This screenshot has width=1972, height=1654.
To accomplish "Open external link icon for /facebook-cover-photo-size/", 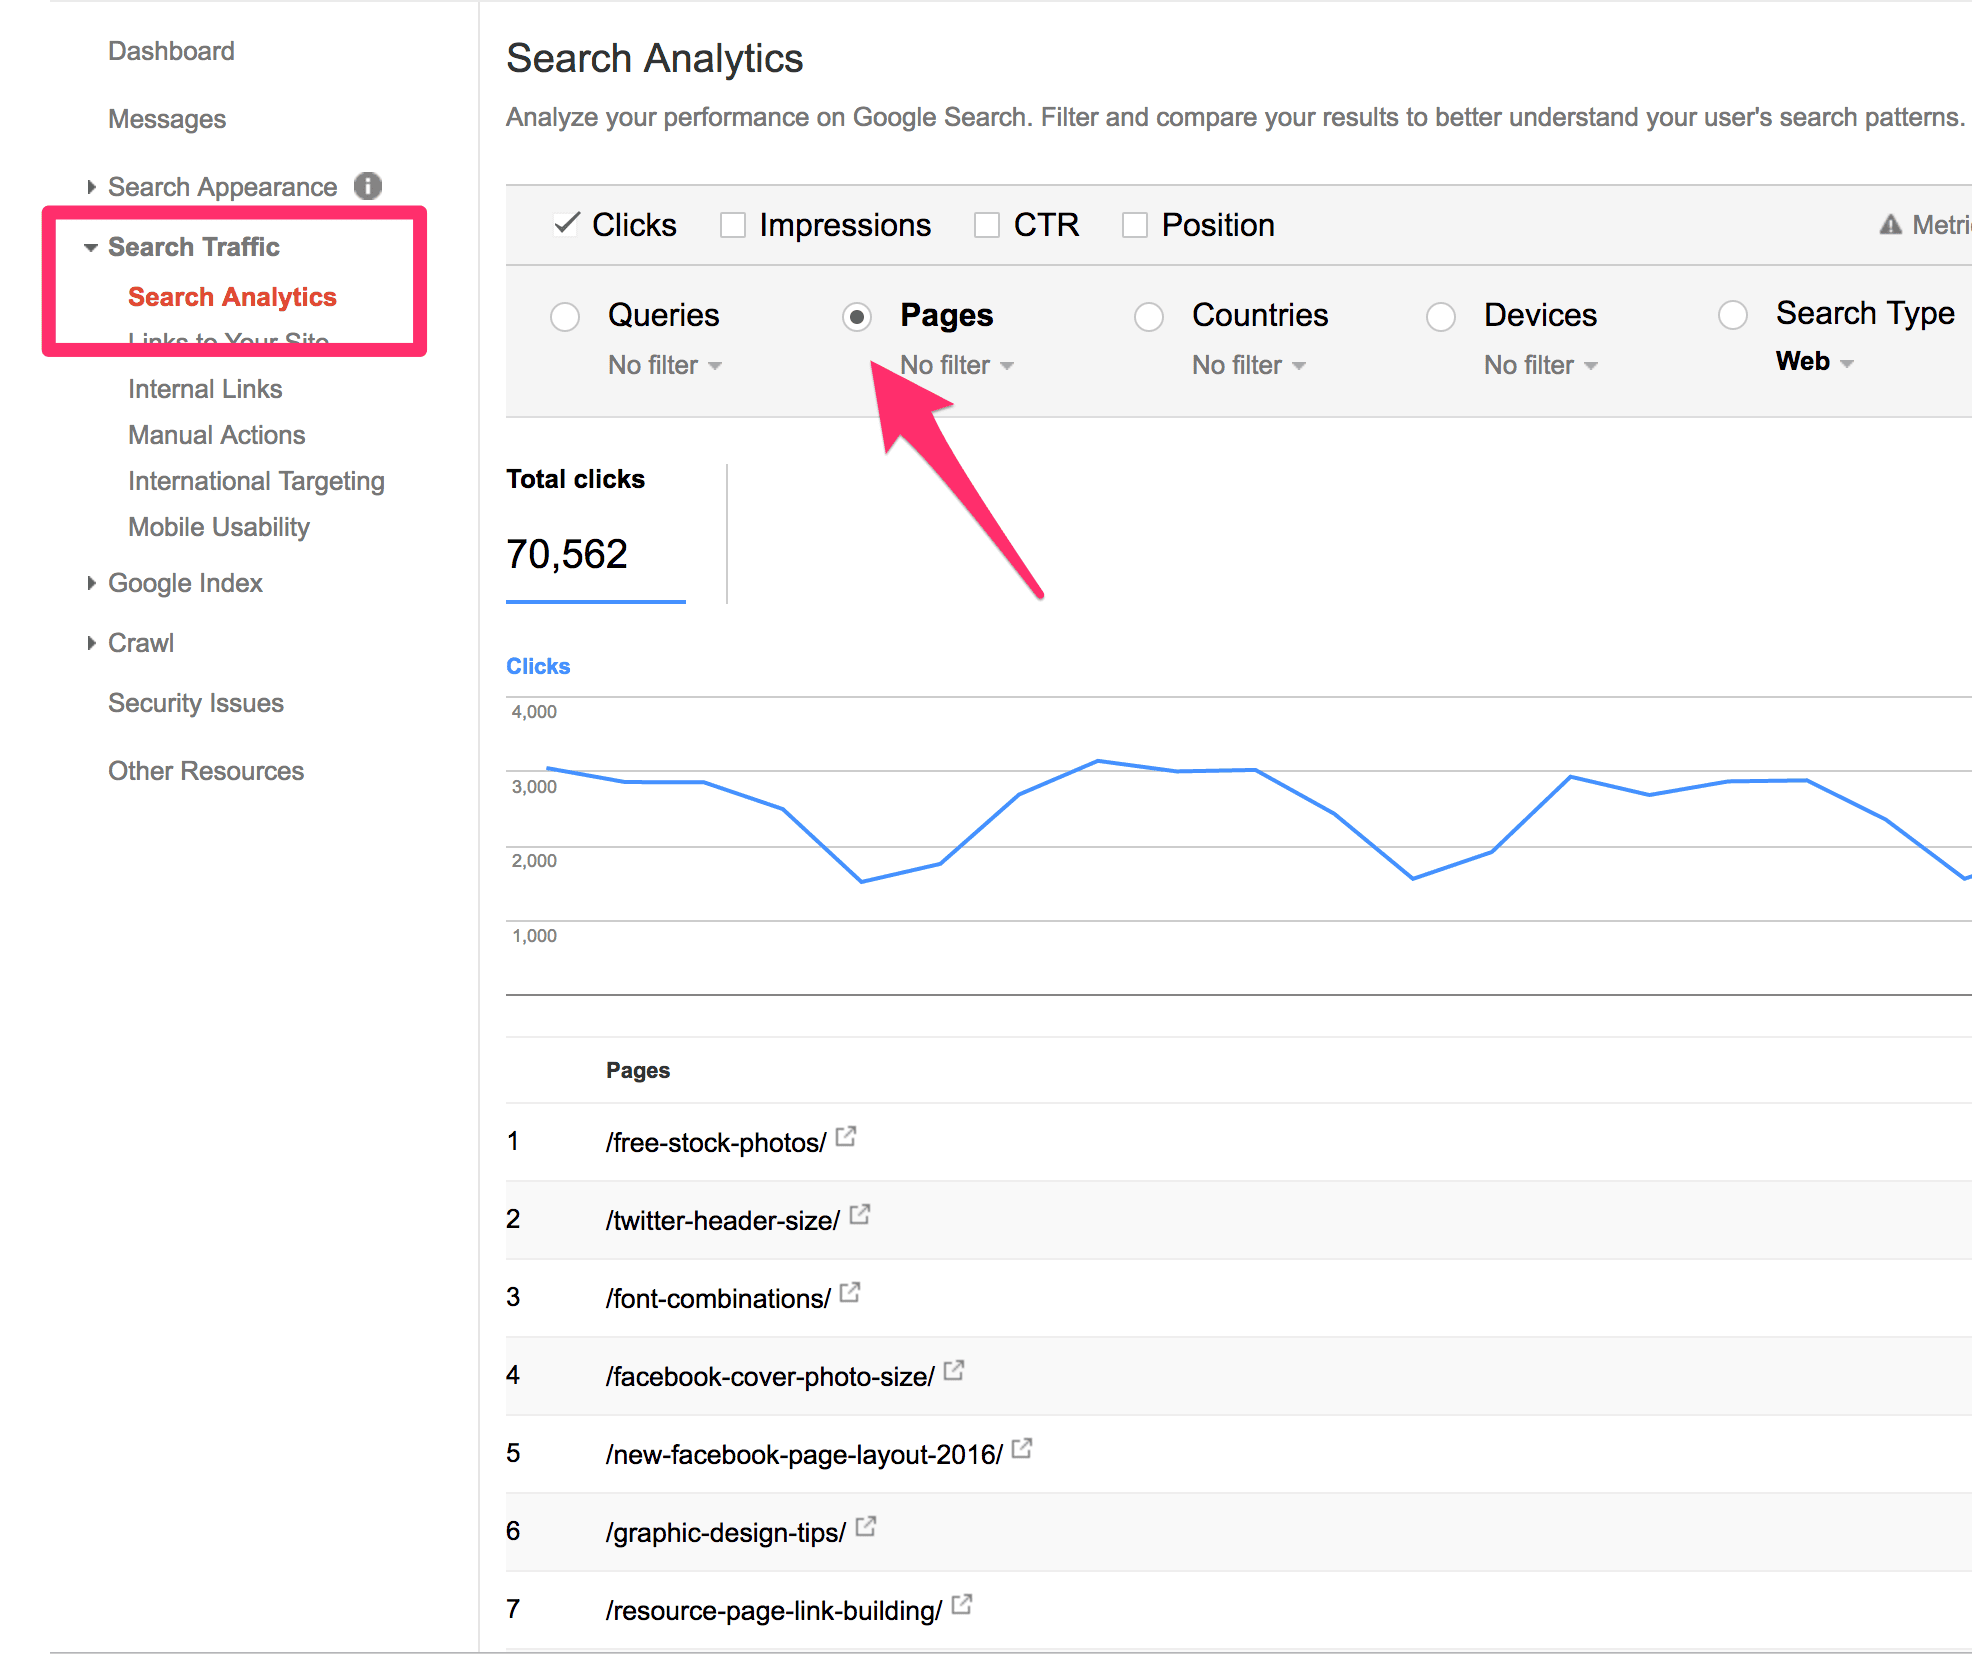I will 954,1371.
